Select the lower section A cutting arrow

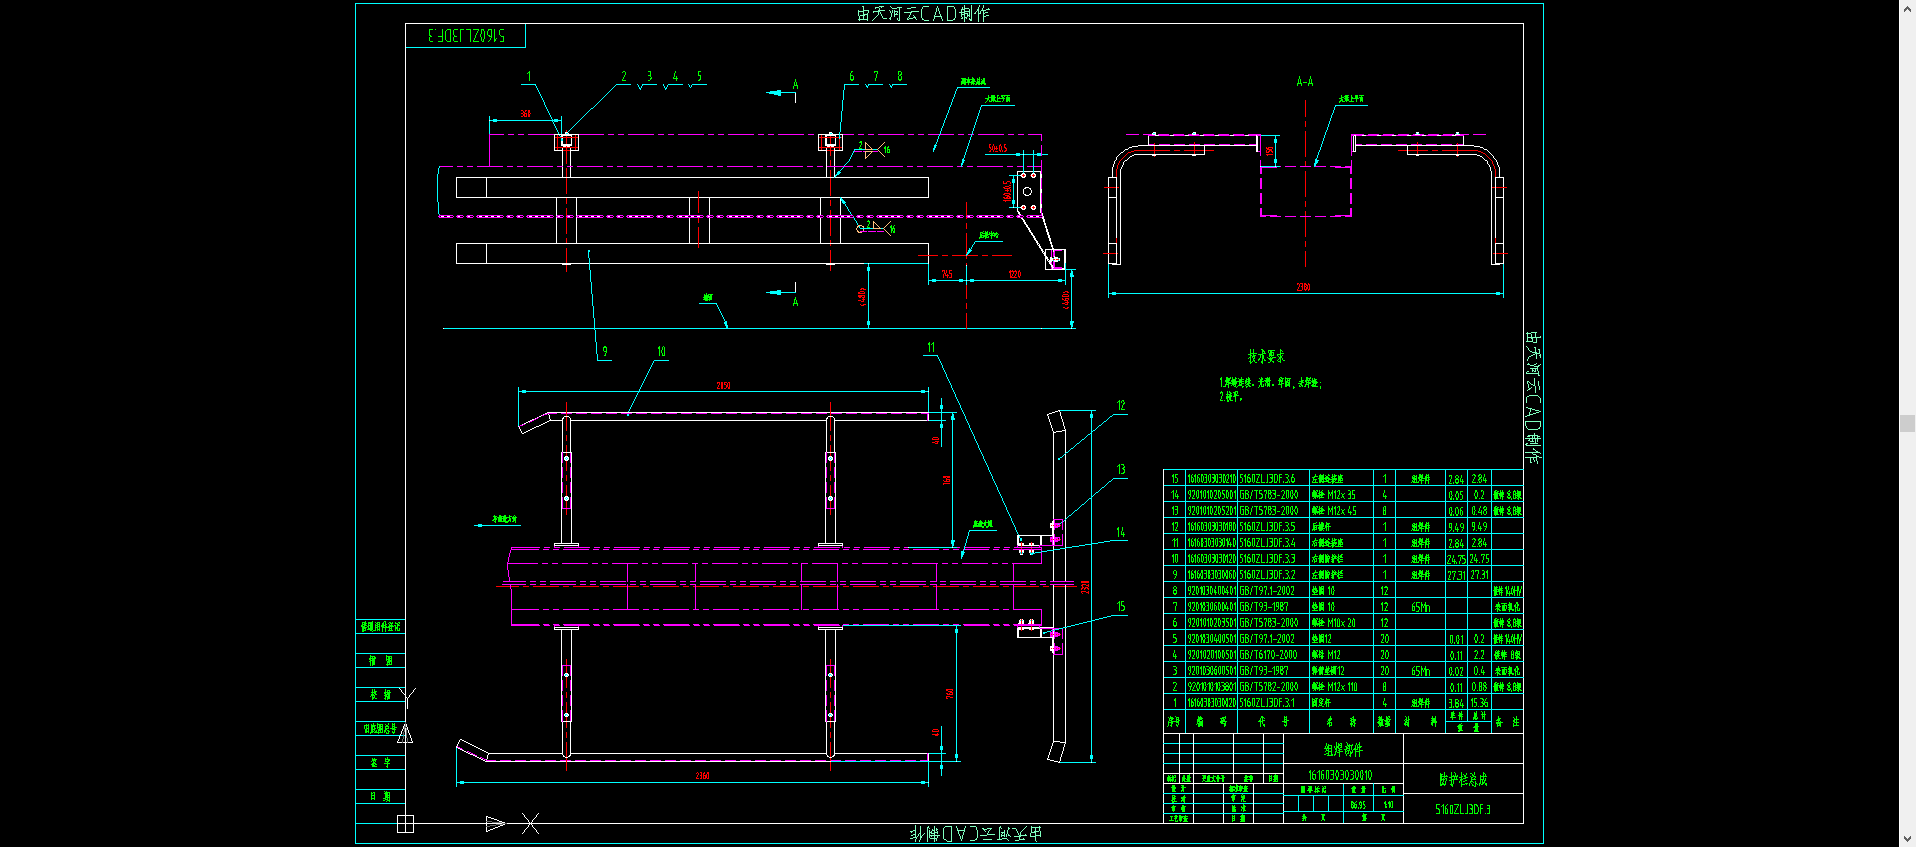(x=781, y=292)
